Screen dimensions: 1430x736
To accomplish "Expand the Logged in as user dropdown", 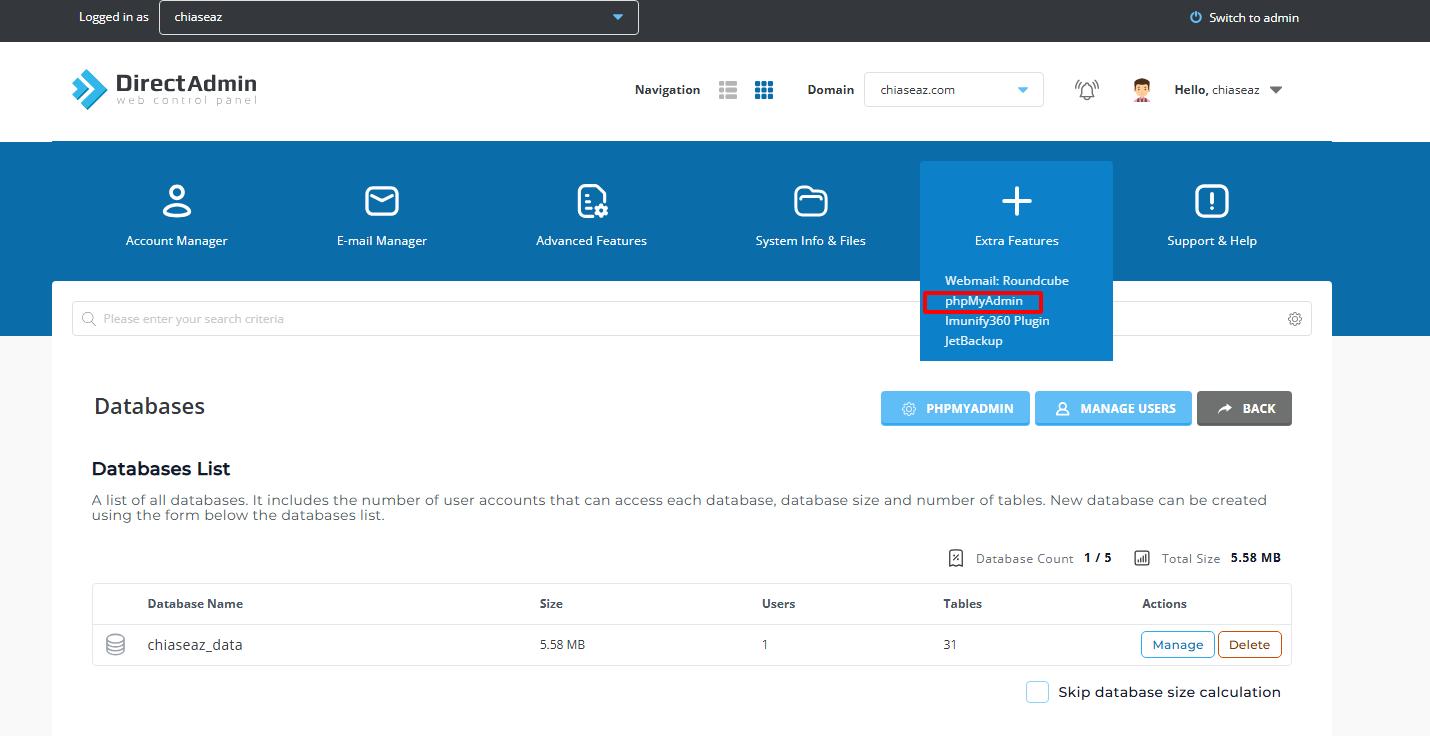I will (398, 17).
